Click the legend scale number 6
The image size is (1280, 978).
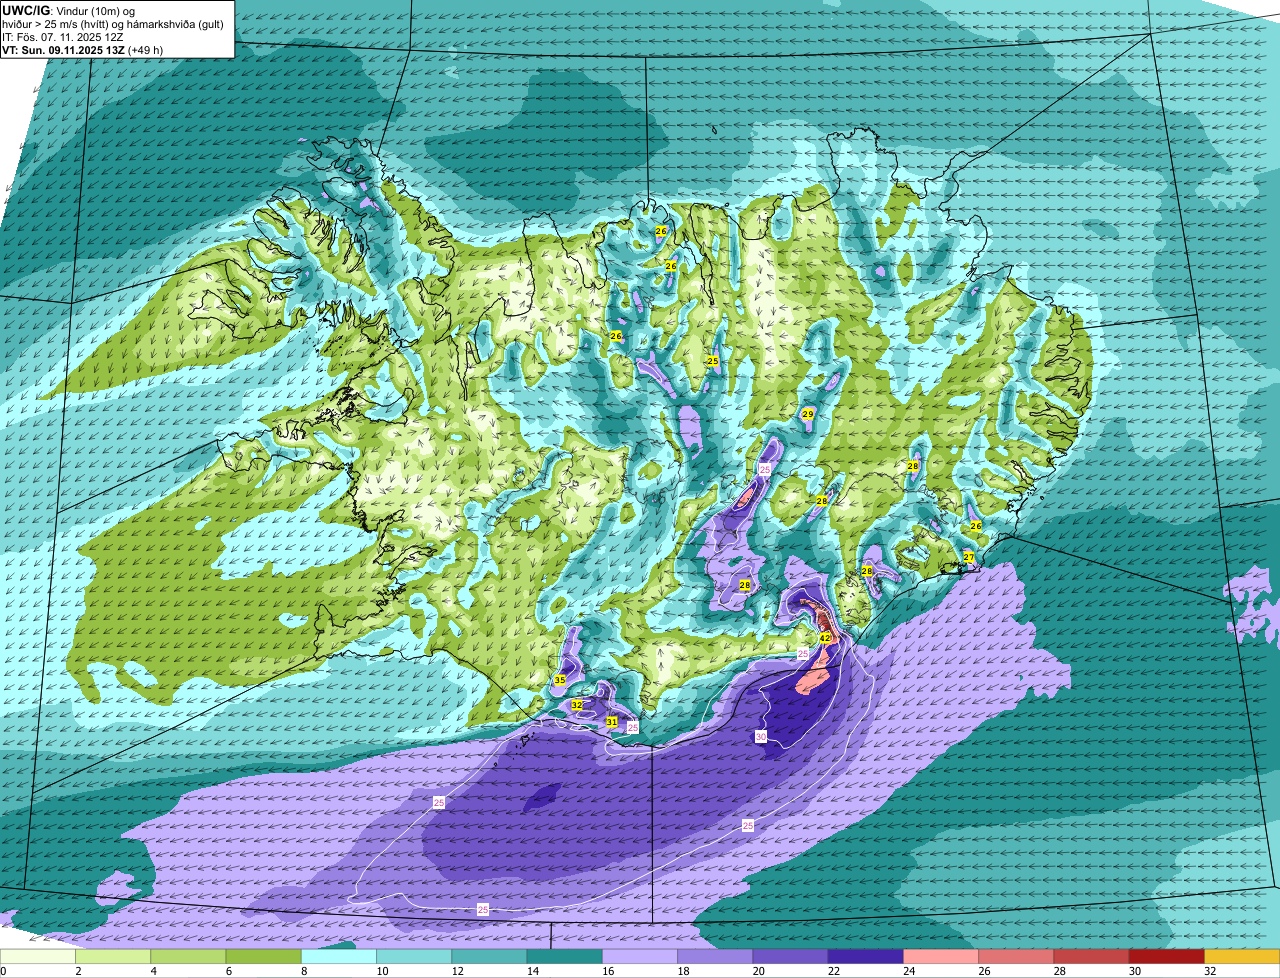tap(227, 971)
